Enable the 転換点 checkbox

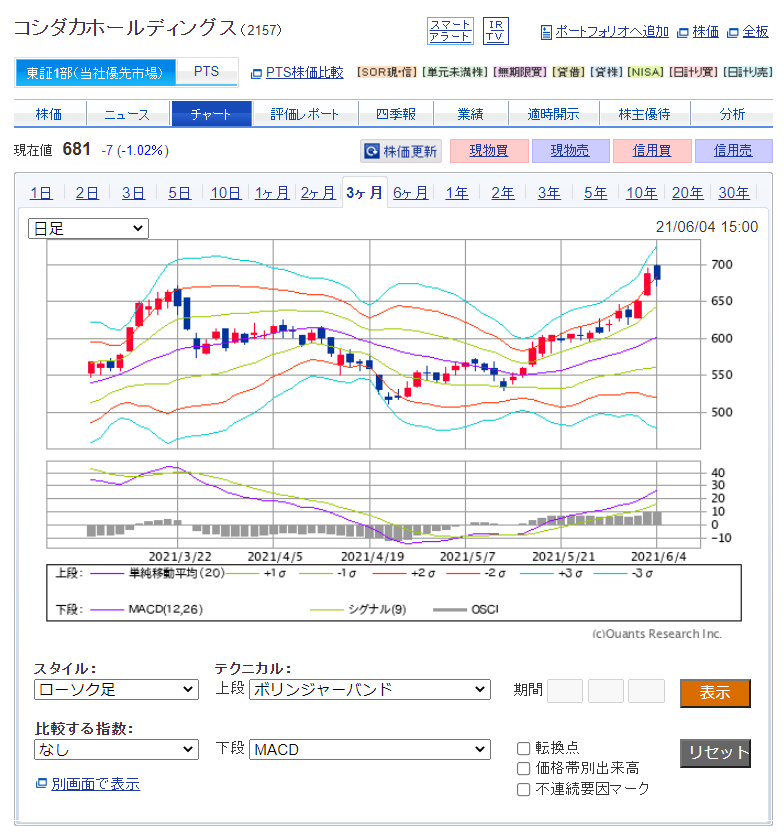524,748
